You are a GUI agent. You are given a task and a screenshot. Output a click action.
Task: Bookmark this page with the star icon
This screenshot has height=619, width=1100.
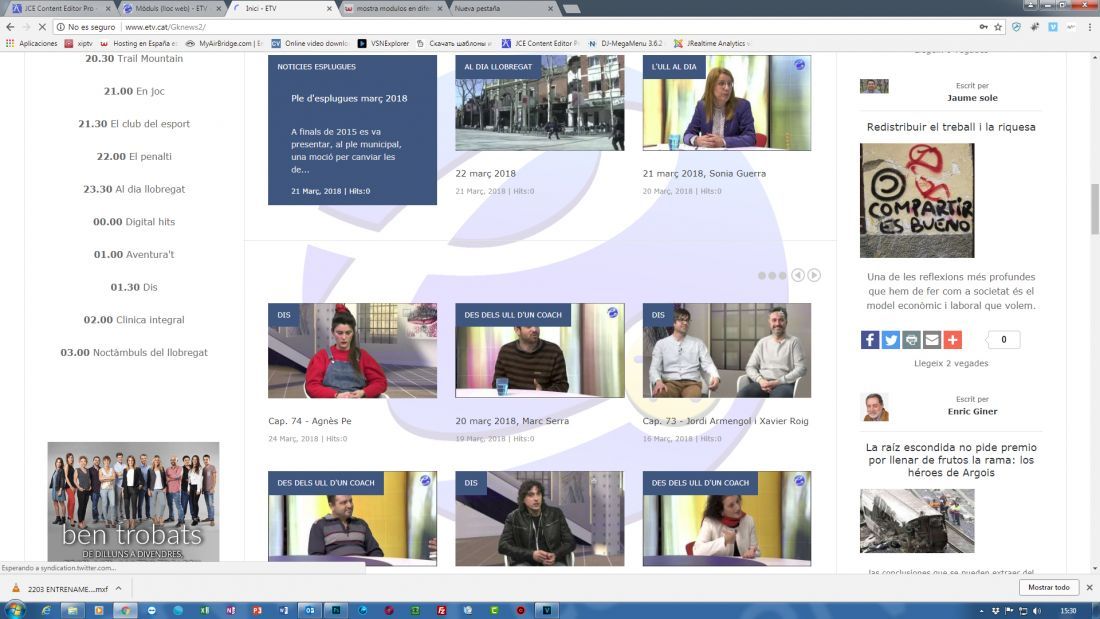pos(998,27)
